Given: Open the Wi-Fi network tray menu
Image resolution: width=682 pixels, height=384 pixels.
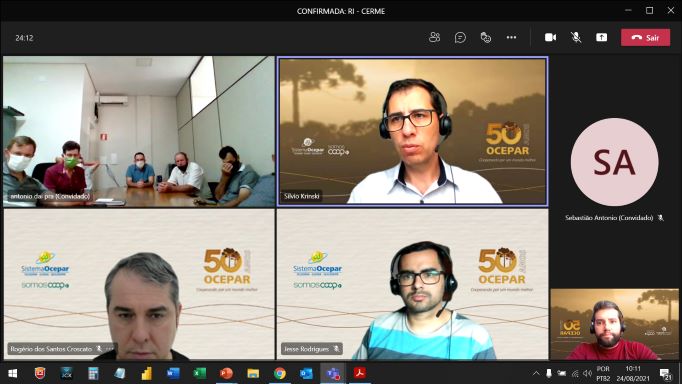Looking at the screenshot, I should coord(575,374).
